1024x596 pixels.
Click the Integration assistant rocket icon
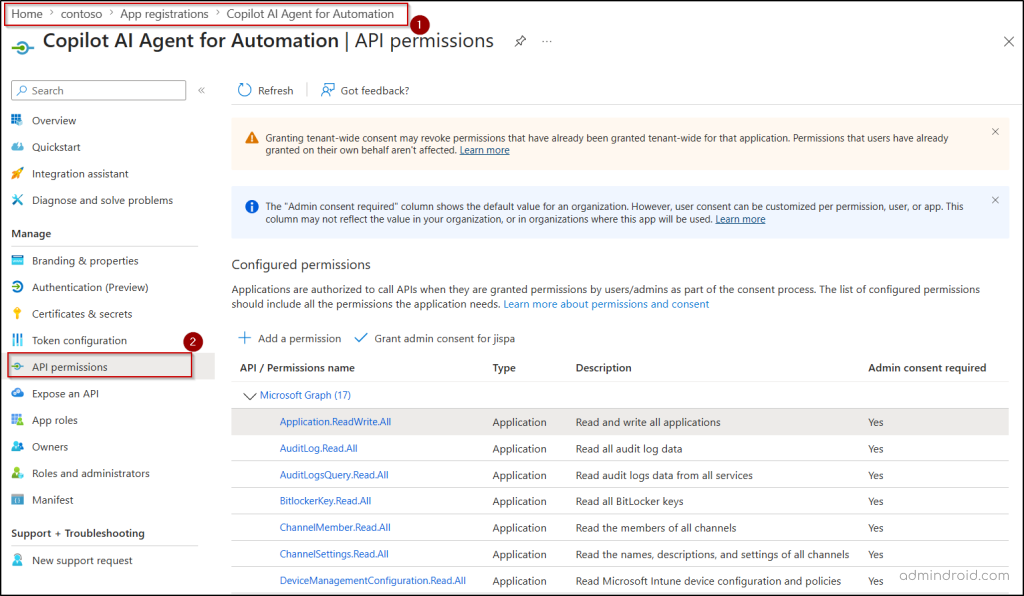click(x=17, y=173)
